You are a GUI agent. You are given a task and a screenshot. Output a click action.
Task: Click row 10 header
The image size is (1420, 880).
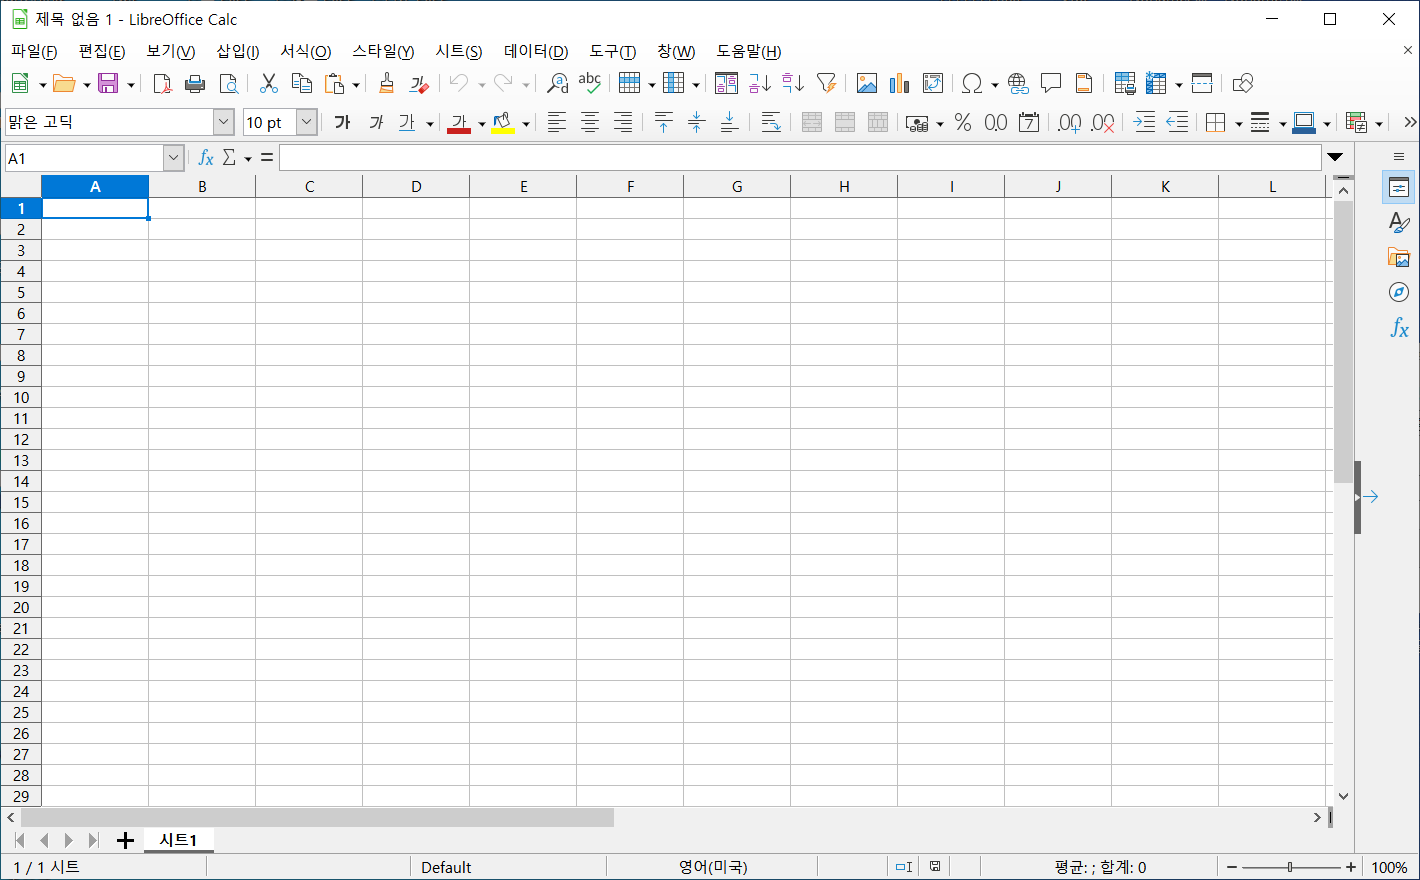(21, 398)
